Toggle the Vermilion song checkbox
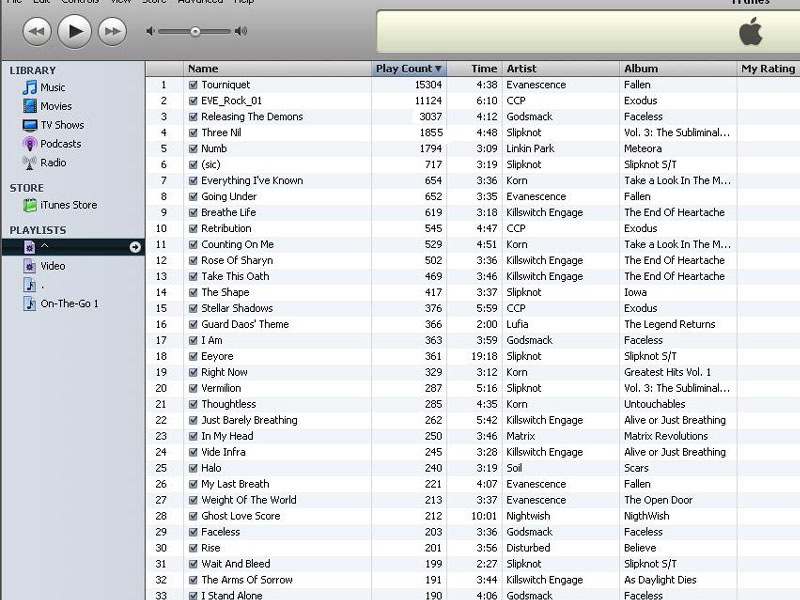800x600 pixels. click(x=193, y=388)
